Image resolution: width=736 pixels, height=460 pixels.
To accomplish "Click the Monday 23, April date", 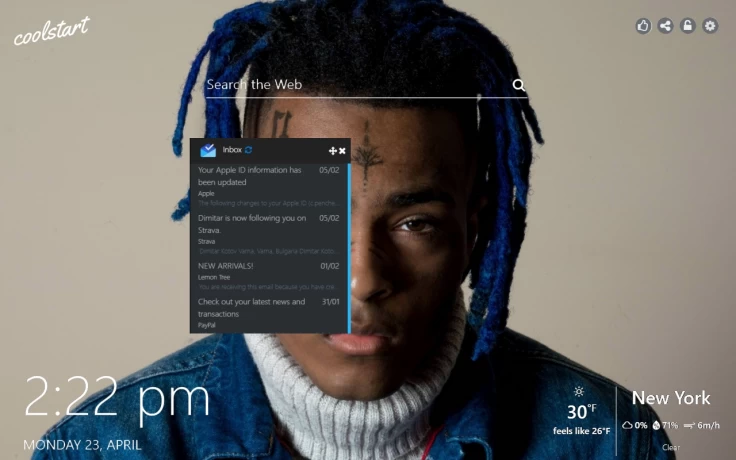I will [x=82, y=445].
